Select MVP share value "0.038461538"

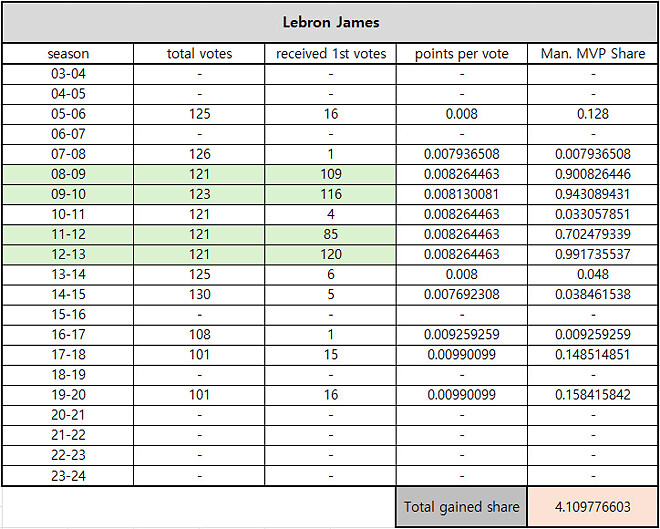point(593,295)
